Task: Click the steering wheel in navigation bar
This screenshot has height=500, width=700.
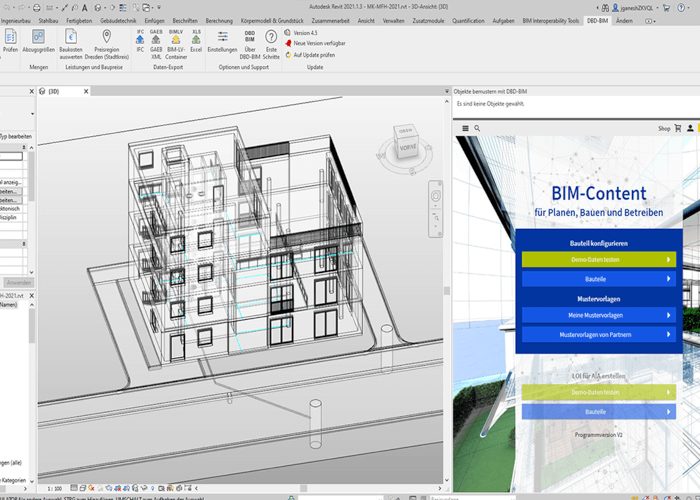Action: tap(436, 196)
